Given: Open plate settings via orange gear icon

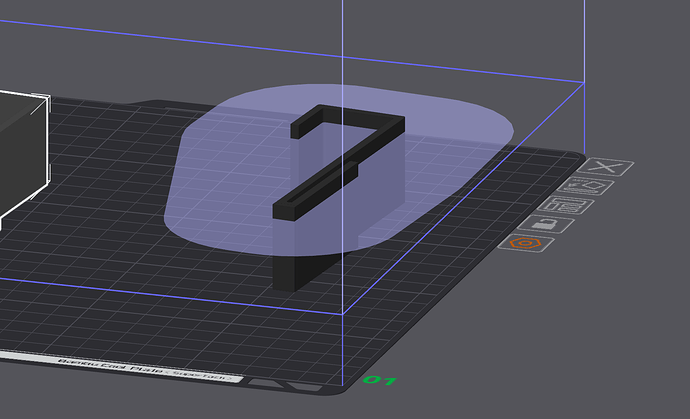Looking at the screenshot, I should coord(526,243).
